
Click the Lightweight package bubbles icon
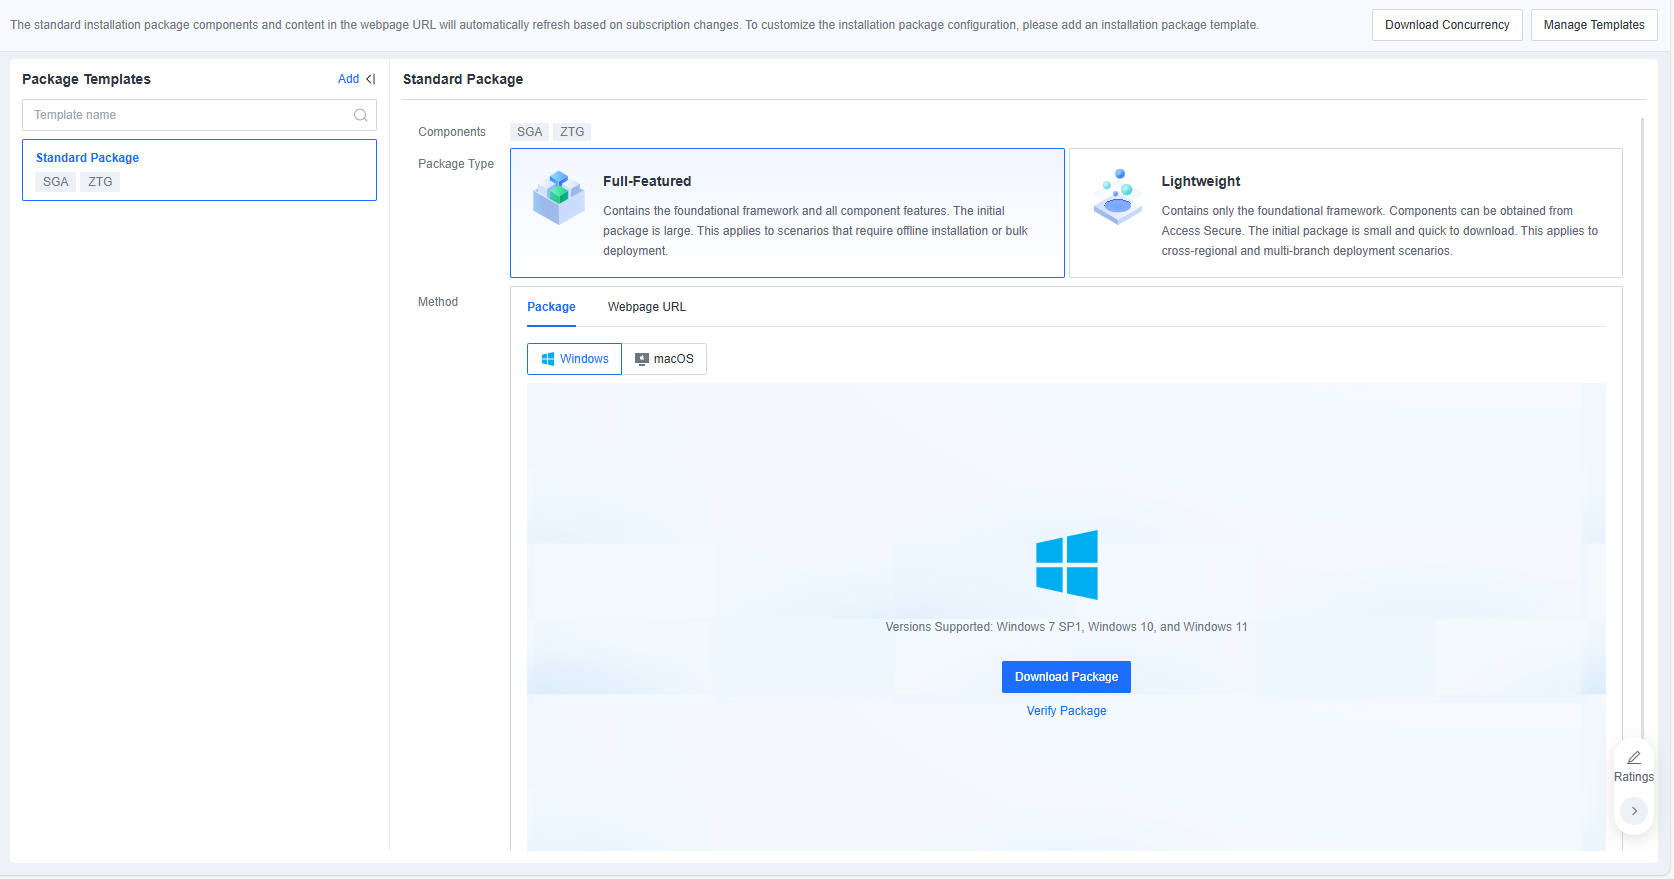tap(1118, 197)
